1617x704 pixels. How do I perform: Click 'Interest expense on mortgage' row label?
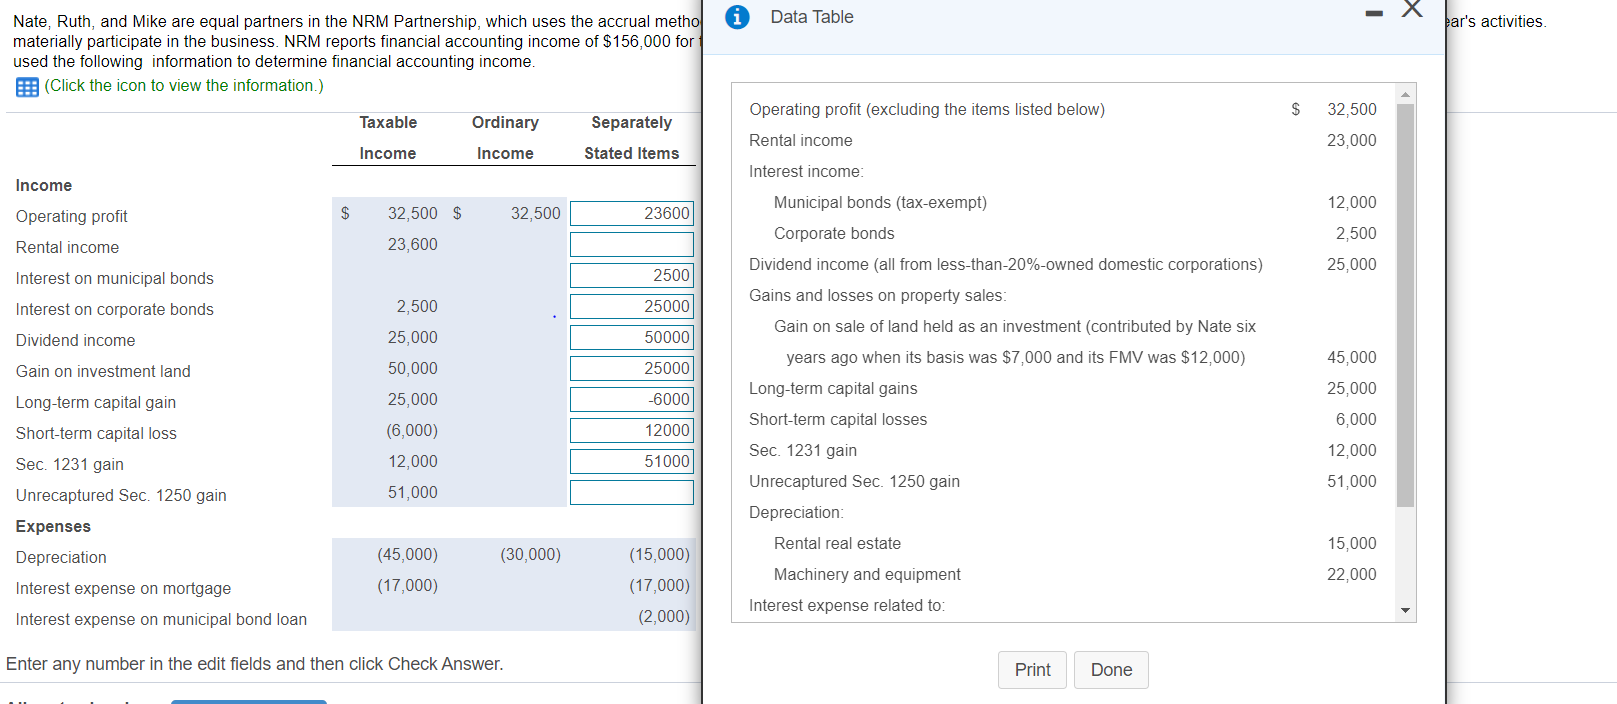pos(123,588)
